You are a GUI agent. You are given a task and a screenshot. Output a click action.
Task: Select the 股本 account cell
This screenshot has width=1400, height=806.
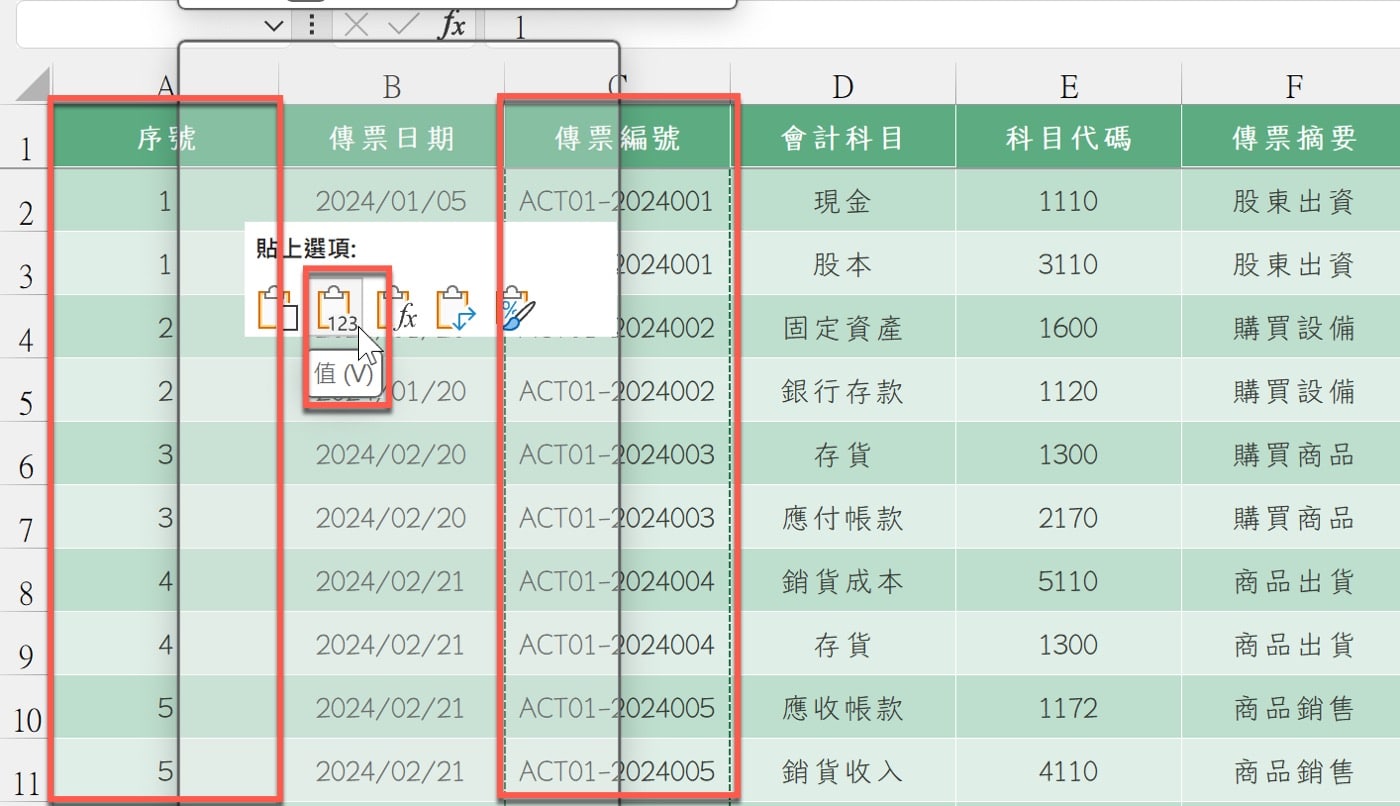(x=843, y=264)
